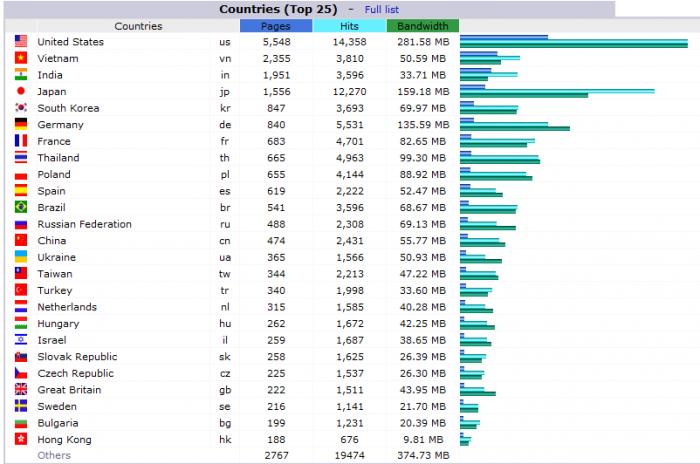This screenshot has width=700, height=464.
Task: Click the Ukraine flag icon
Action: 21,256
